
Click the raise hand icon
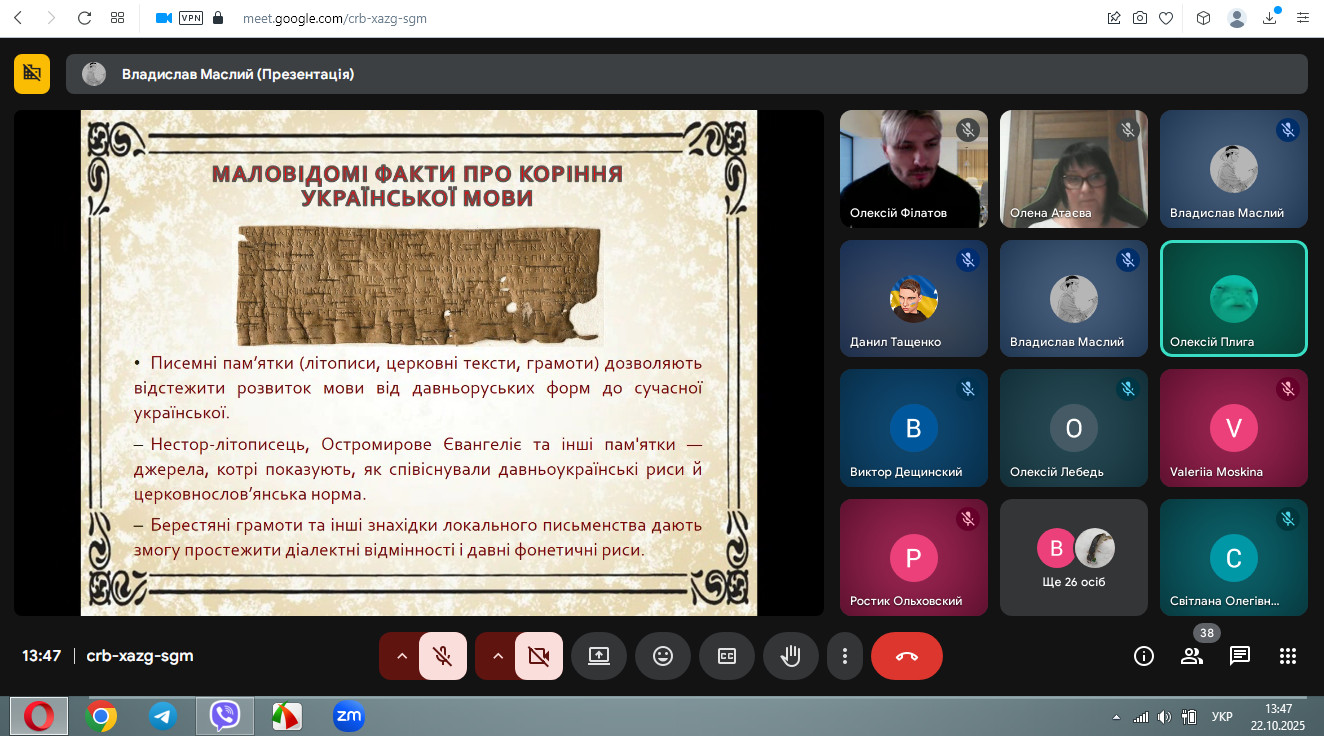(791, 656)
